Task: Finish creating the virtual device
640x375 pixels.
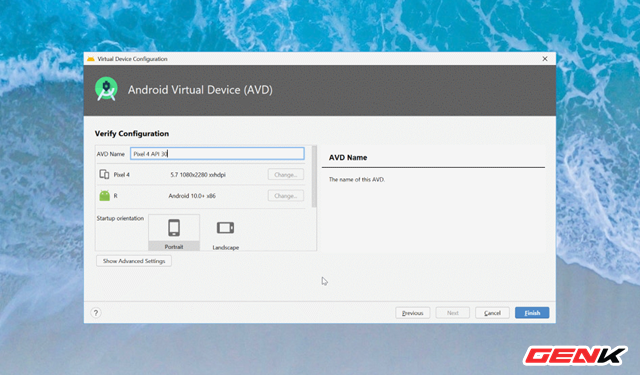Action: 532,313
